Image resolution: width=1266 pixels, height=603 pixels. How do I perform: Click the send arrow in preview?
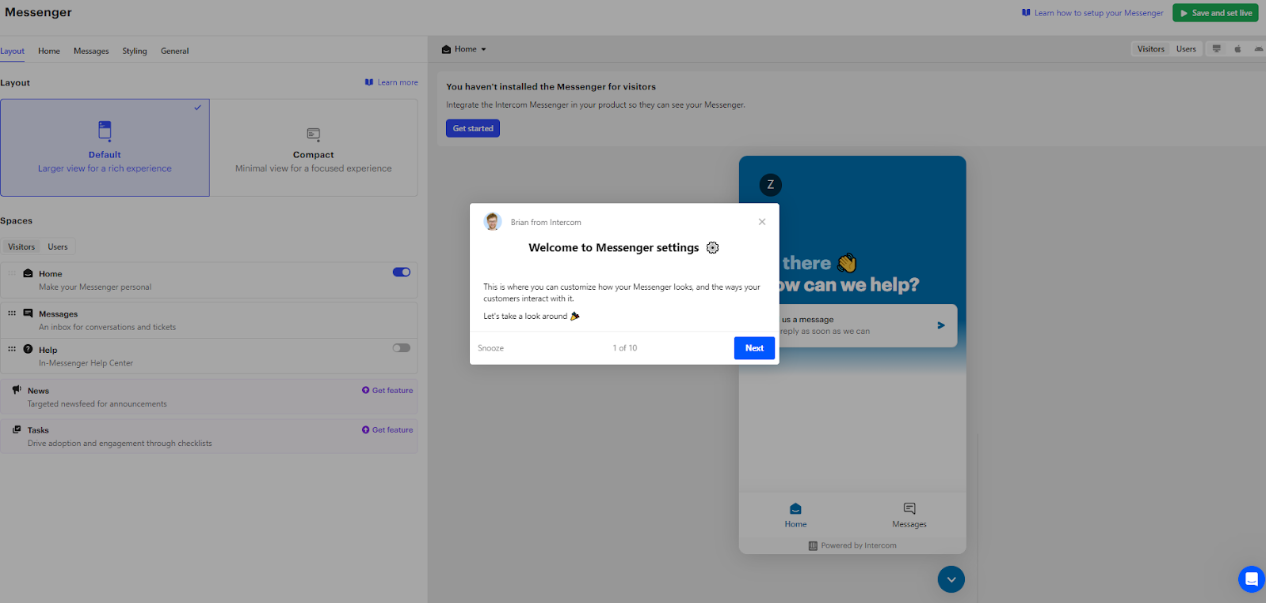point(941,325)
